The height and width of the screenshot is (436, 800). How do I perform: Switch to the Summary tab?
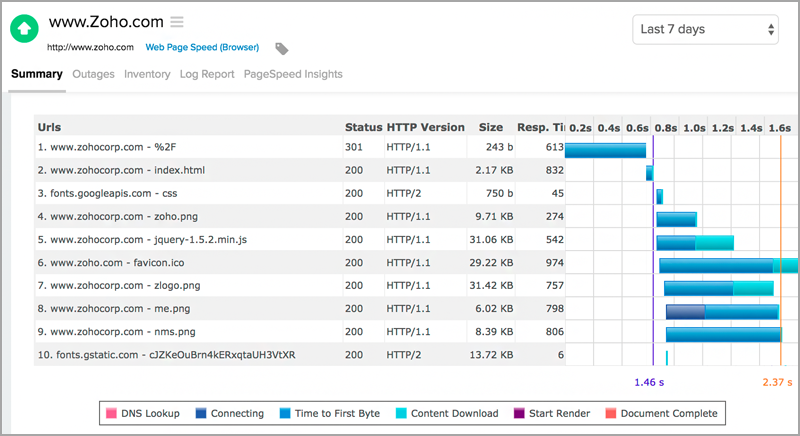[x=37, y=74]
